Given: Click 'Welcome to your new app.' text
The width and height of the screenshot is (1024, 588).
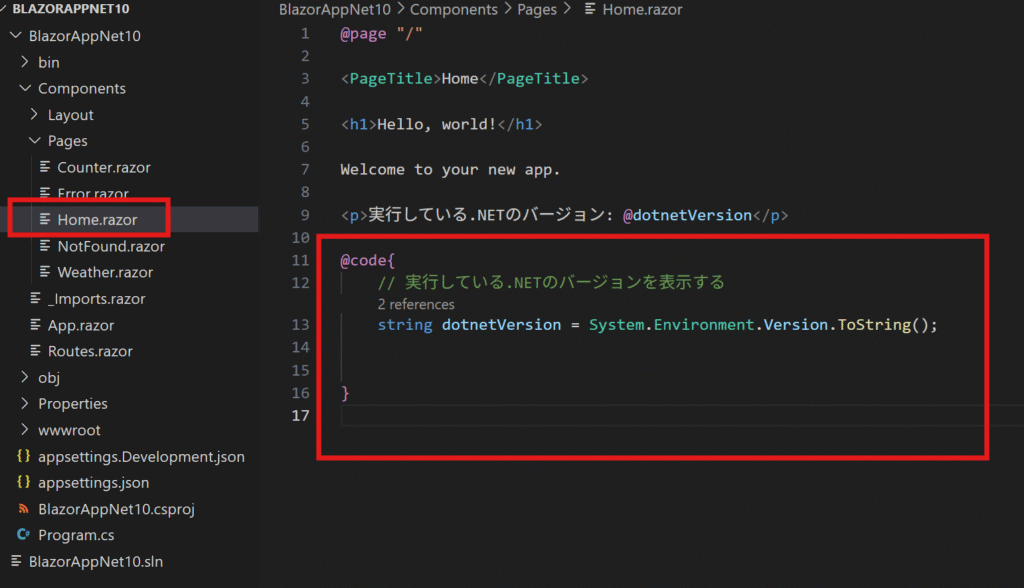Looking at the screenshot, I should point(450,170).
